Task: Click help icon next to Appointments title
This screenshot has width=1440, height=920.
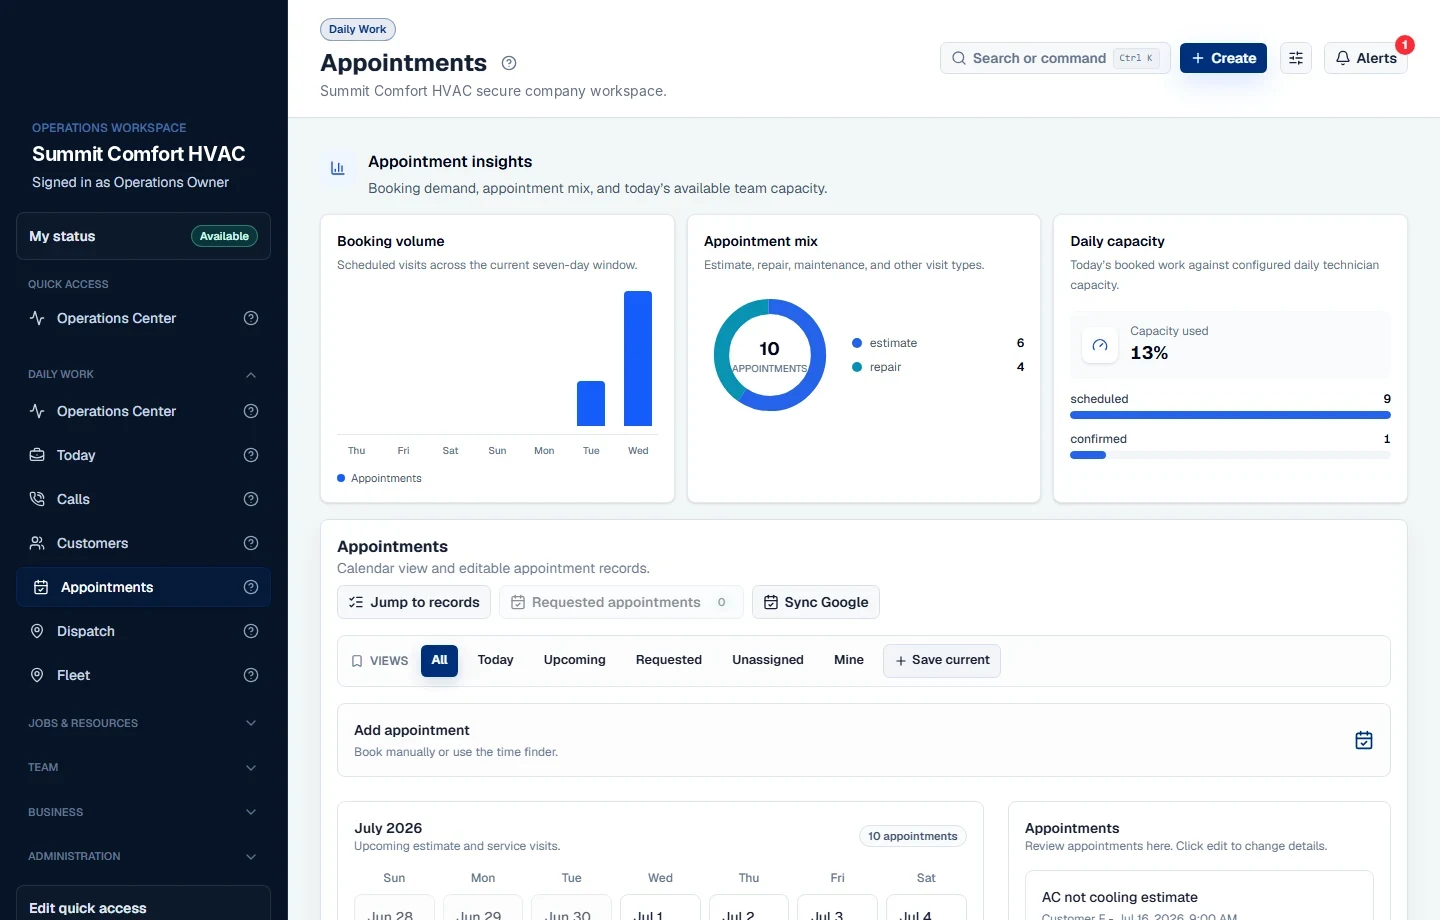Action: tap(509, 63)
